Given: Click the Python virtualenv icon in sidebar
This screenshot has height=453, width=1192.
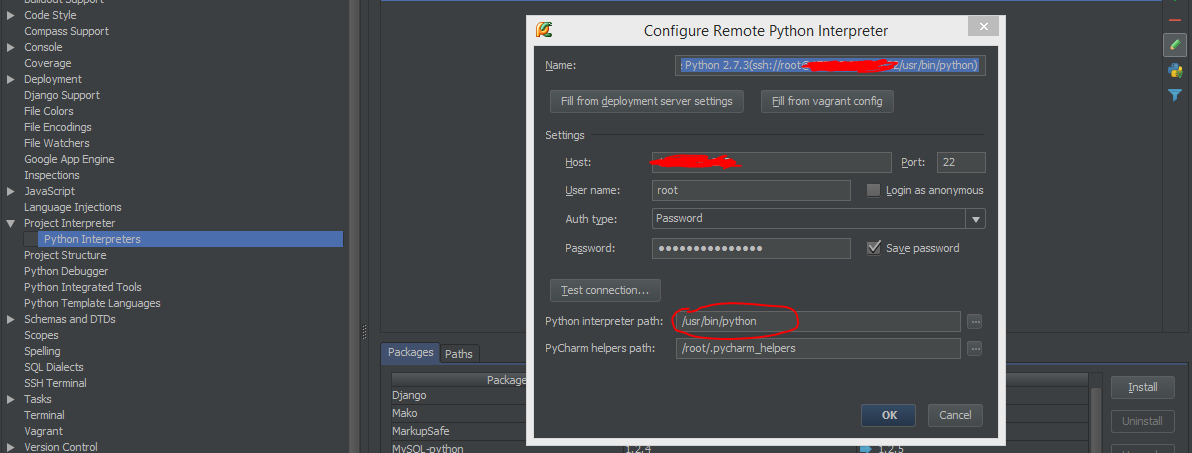Looking at the screenshot, I should tap(1174, 70).
